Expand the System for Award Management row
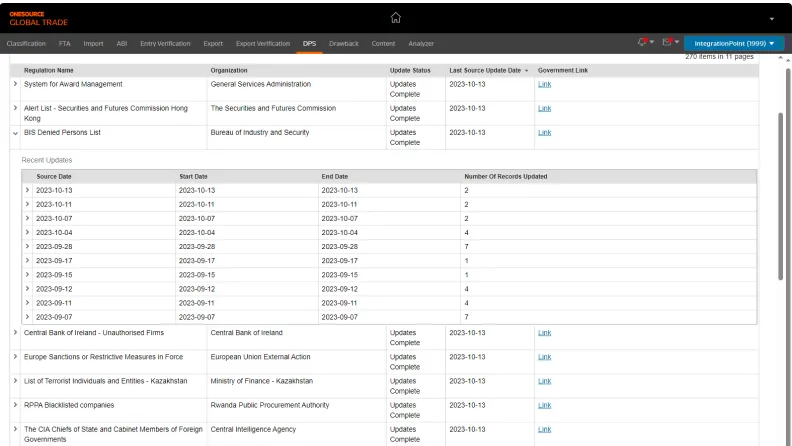 [15, 84]
